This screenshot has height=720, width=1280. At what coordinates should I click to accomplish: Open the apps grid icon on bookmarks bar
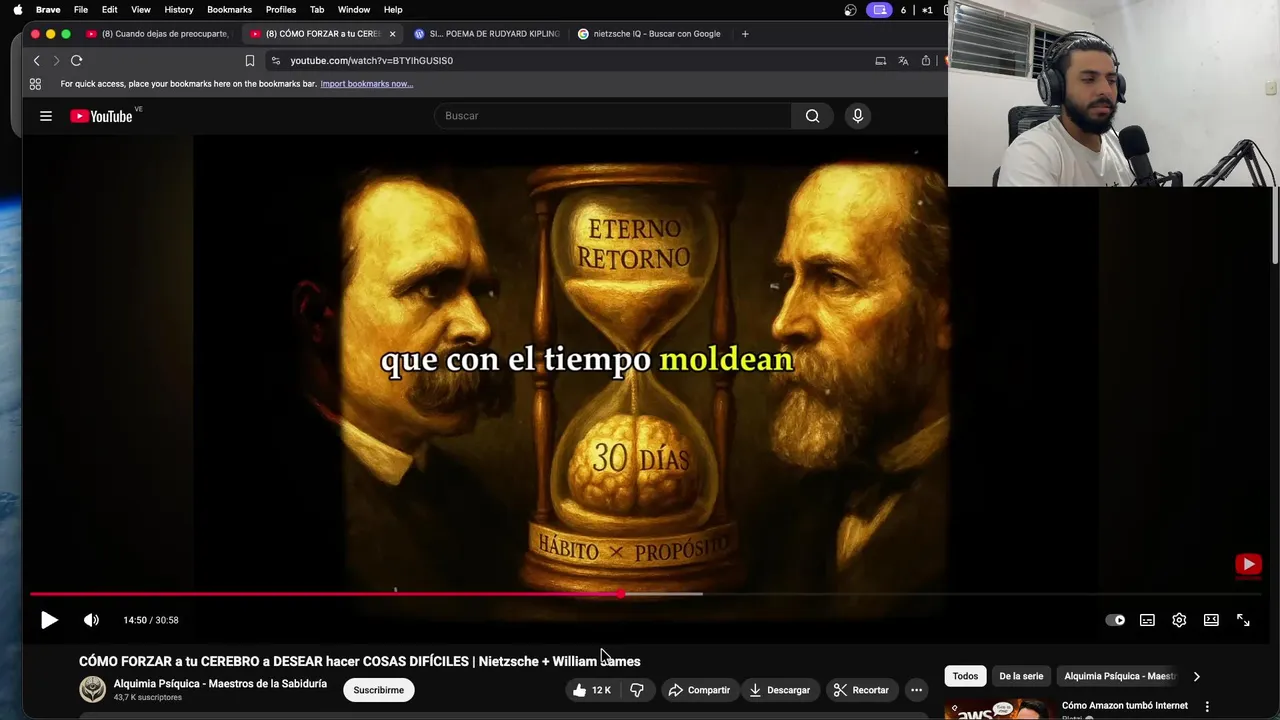click(x=35, y=84)
